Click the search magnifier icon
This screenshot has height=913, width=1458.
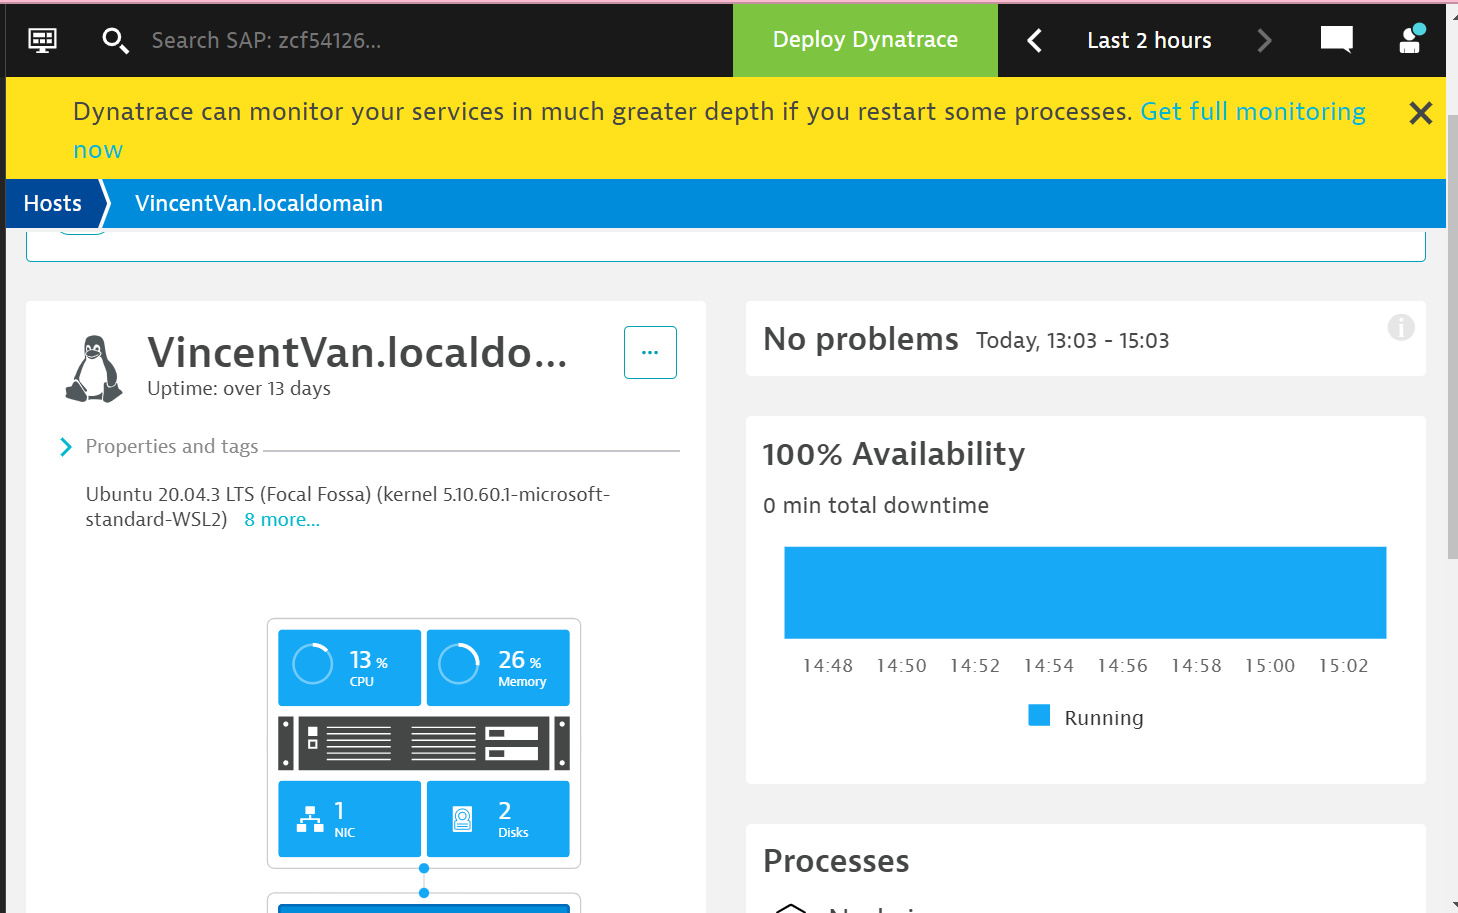coord(115,40)
